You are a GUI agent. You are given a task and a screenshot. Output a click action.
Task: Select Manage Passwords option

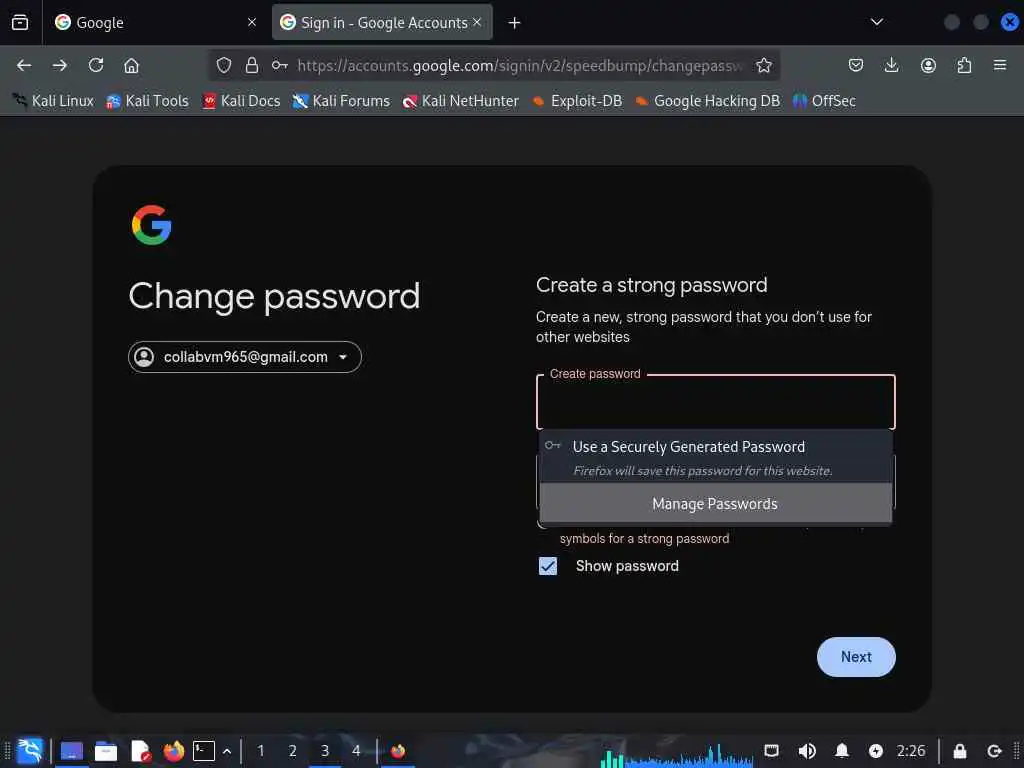click(x=716, y=504)
